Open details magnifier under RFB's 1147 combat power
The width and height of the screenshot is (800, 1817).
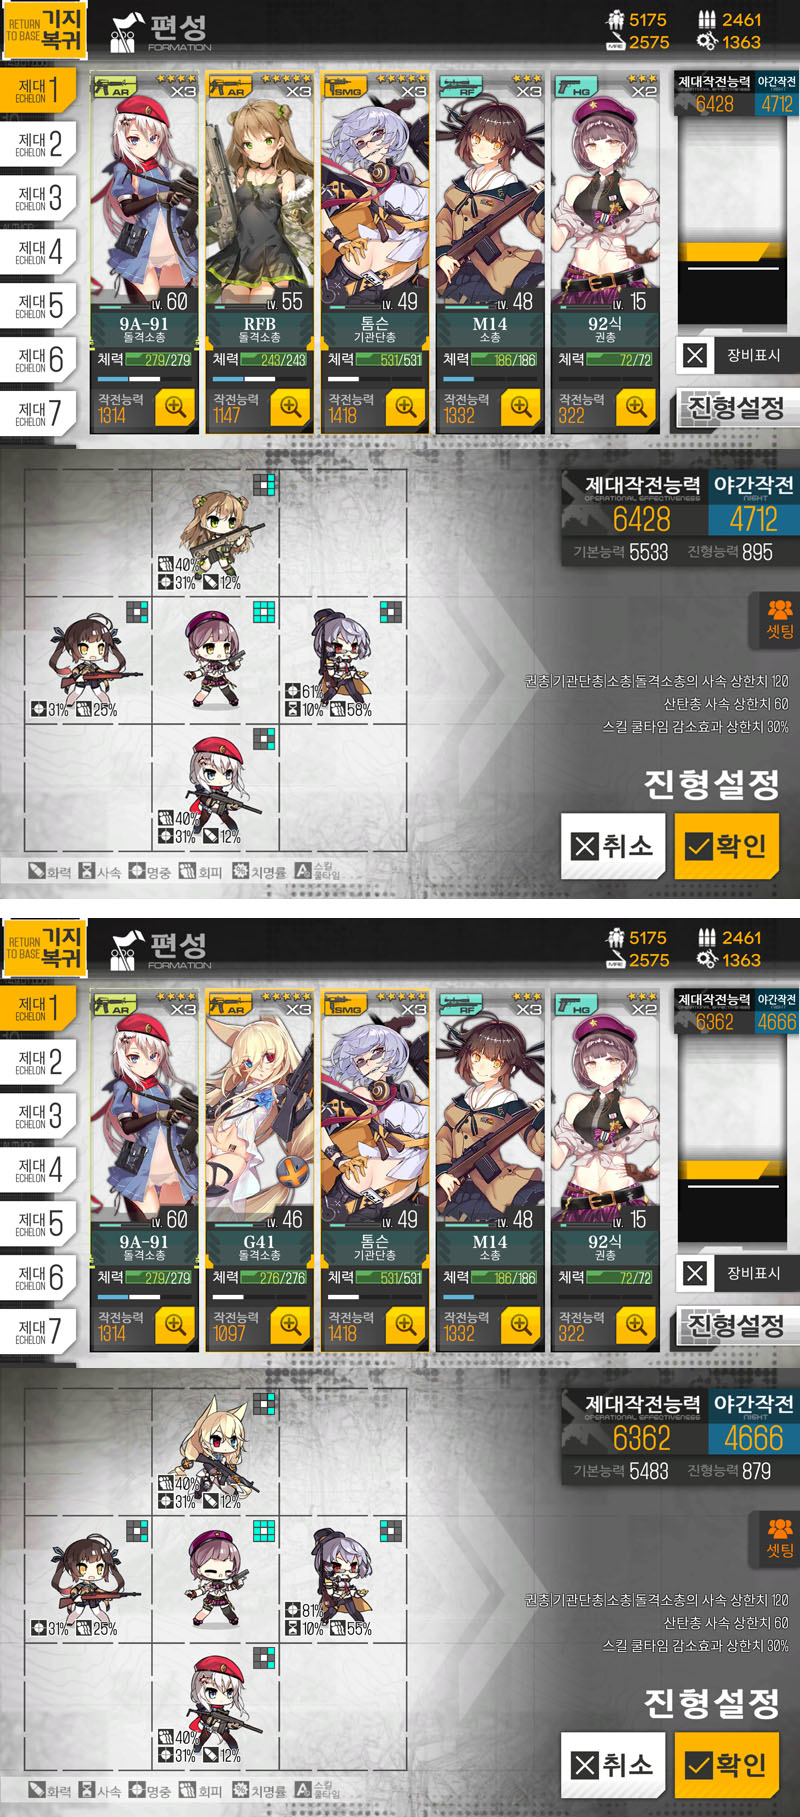[x=290, y=407]
